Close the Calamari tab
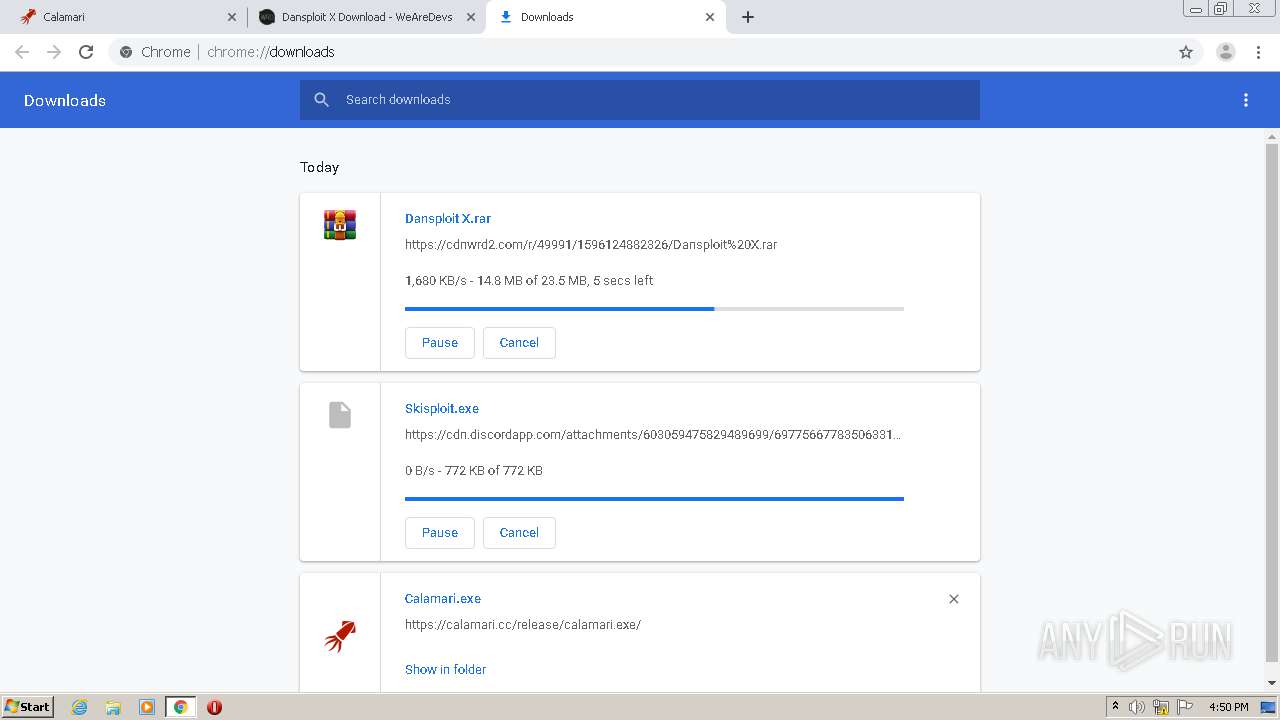The image size is (1280, 720). [x=232, y=17]
